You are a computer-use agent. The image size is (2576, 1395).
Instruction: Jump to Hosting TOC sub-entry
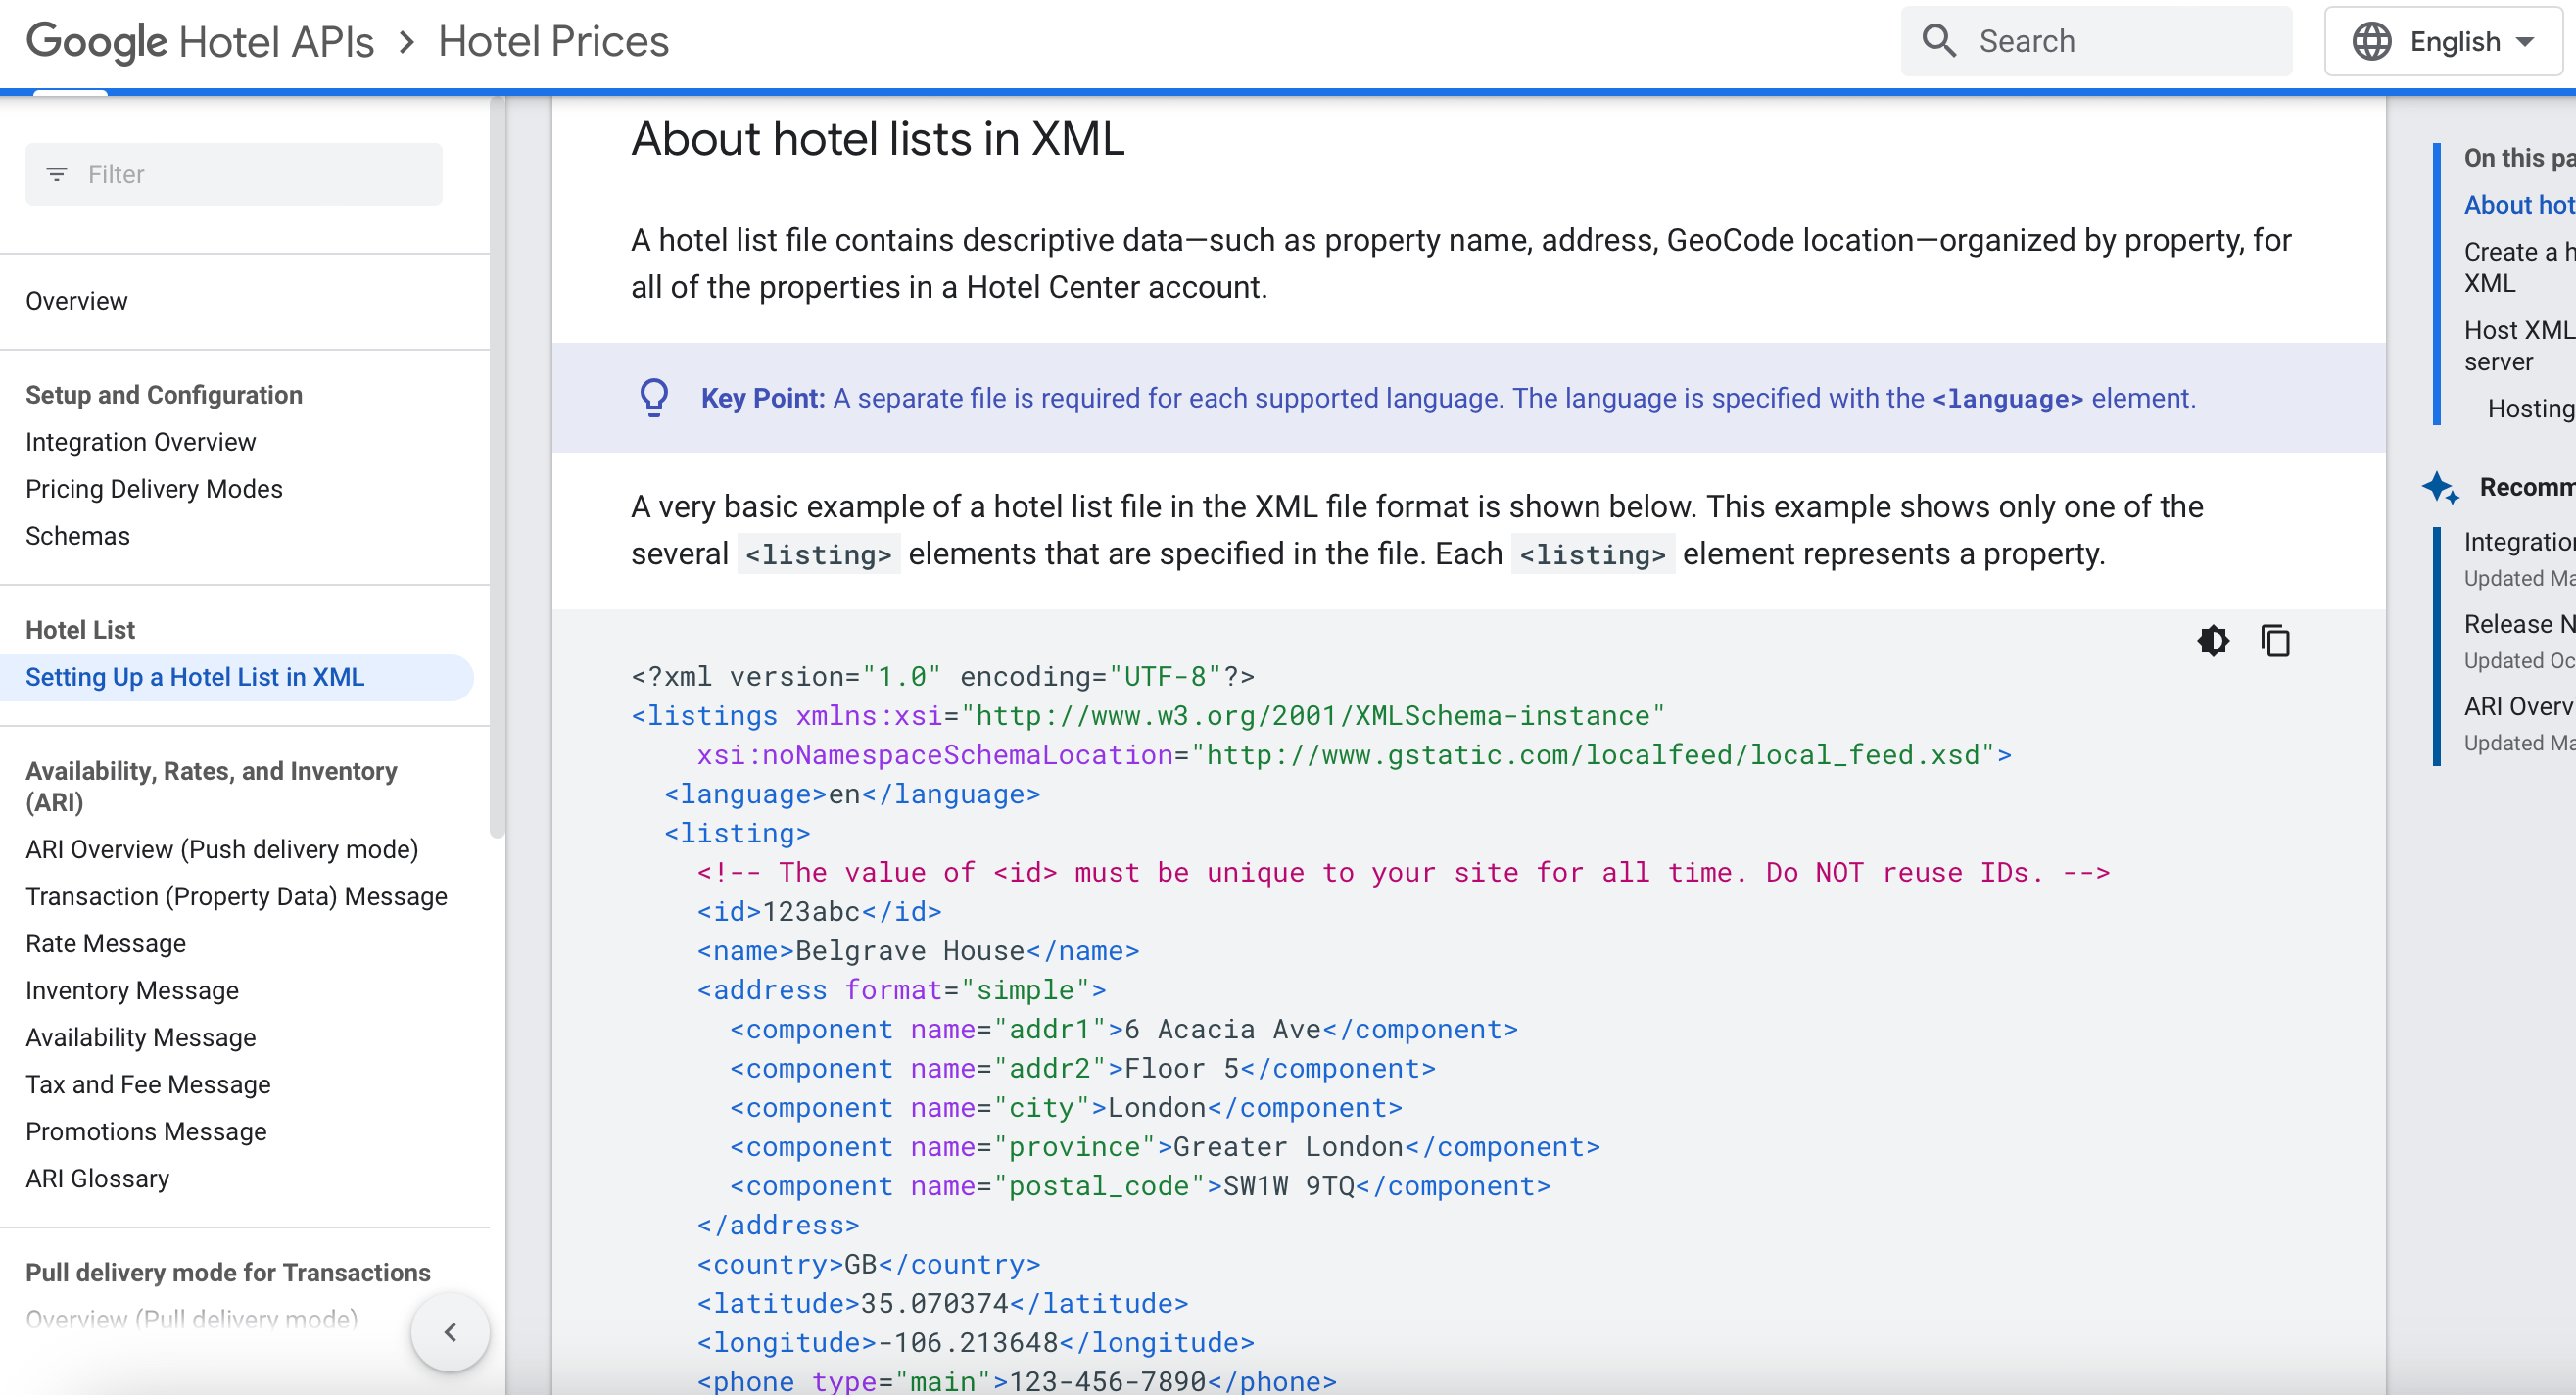(2531, 408)
